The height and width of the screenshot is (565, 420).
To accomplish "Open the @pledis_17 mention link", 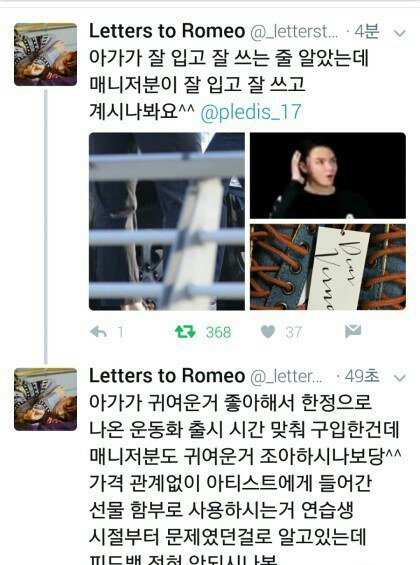I will tap(251, 112).
